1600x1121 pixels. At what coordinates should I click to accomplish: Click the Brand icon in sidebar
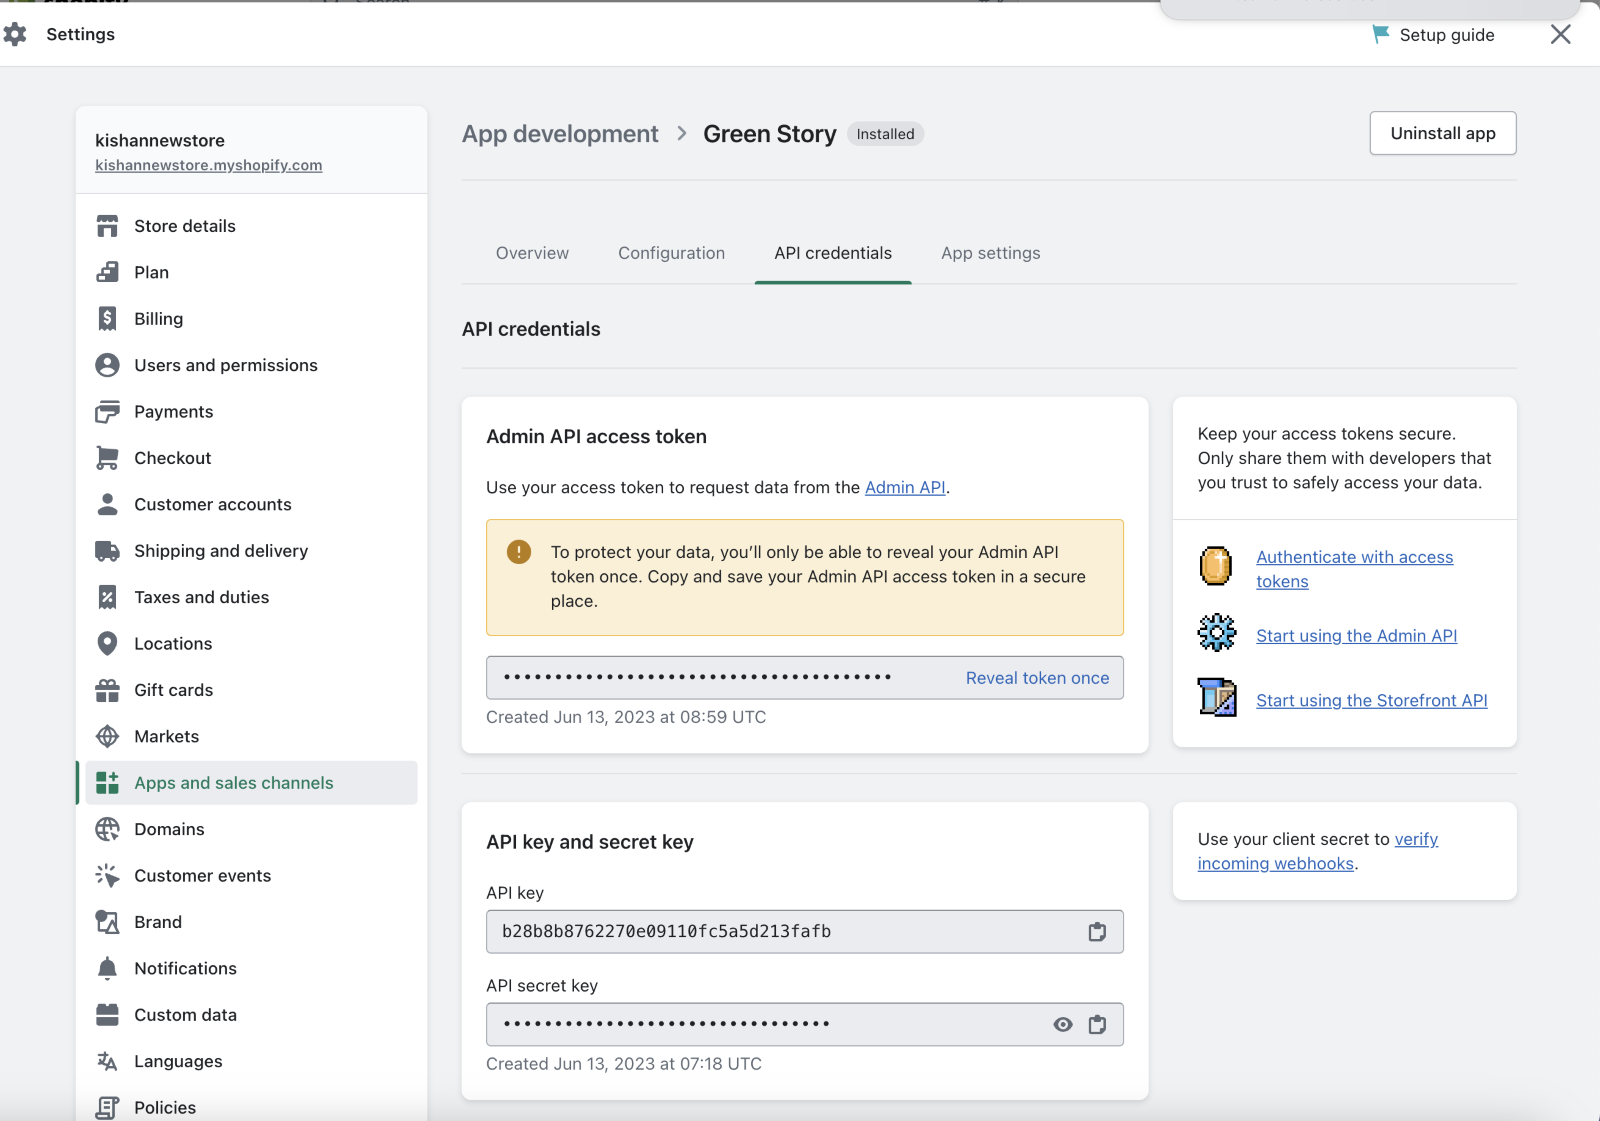point(107,922)
